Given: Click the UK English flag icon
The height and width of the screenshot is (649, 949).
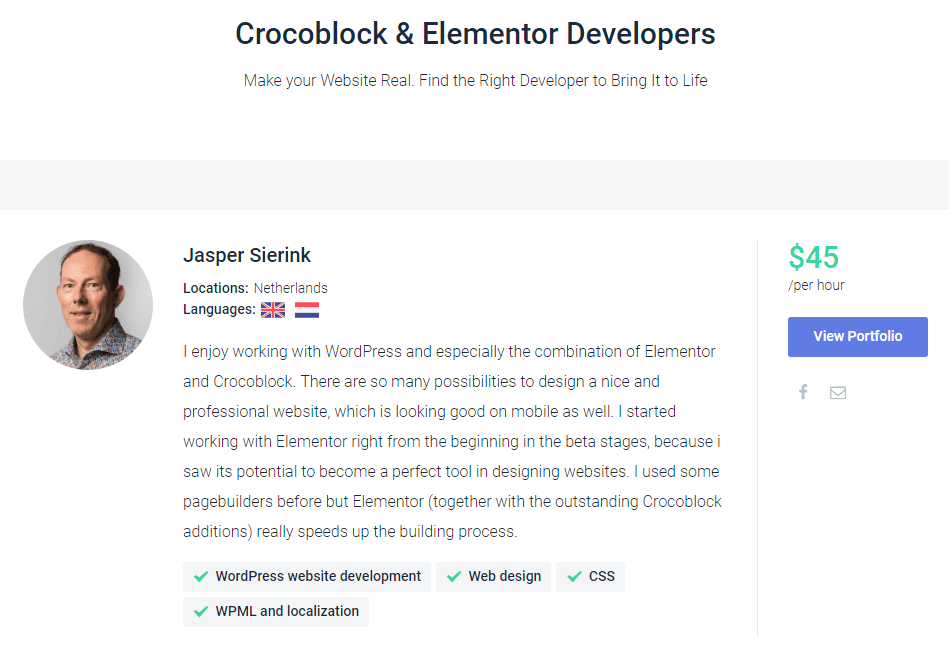Looking at the screenshot, I should click(273, 310).
